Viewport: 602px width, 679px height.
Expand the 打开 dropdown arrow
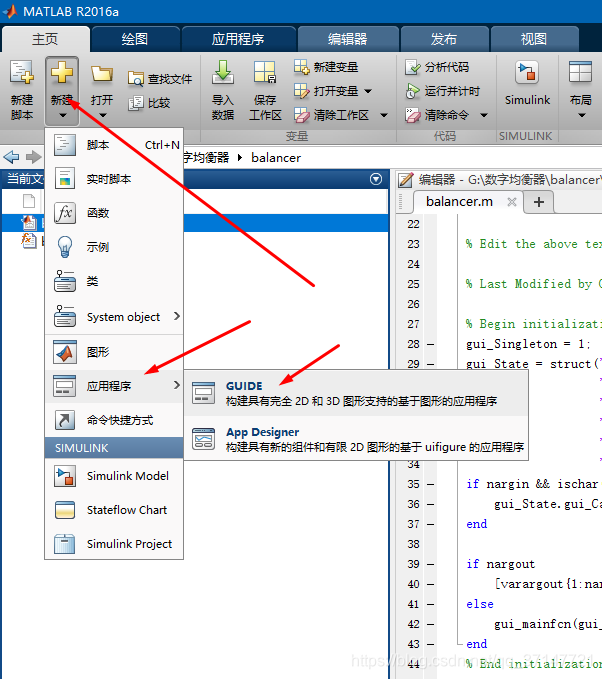tap(103, 115)
